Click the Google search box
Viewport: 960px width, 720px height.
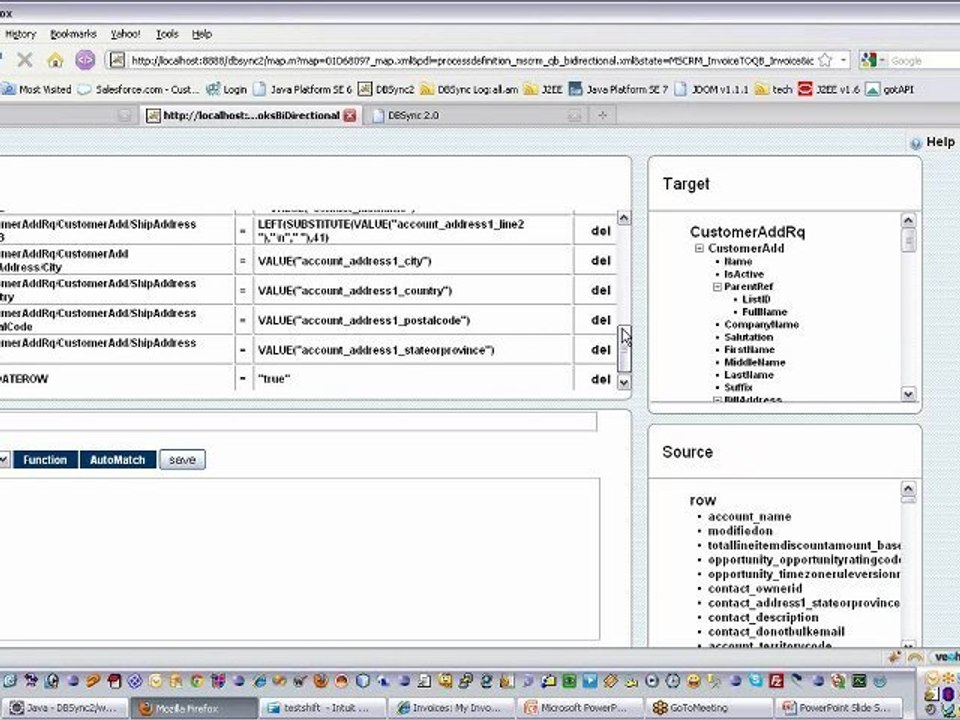pos(924,61)
